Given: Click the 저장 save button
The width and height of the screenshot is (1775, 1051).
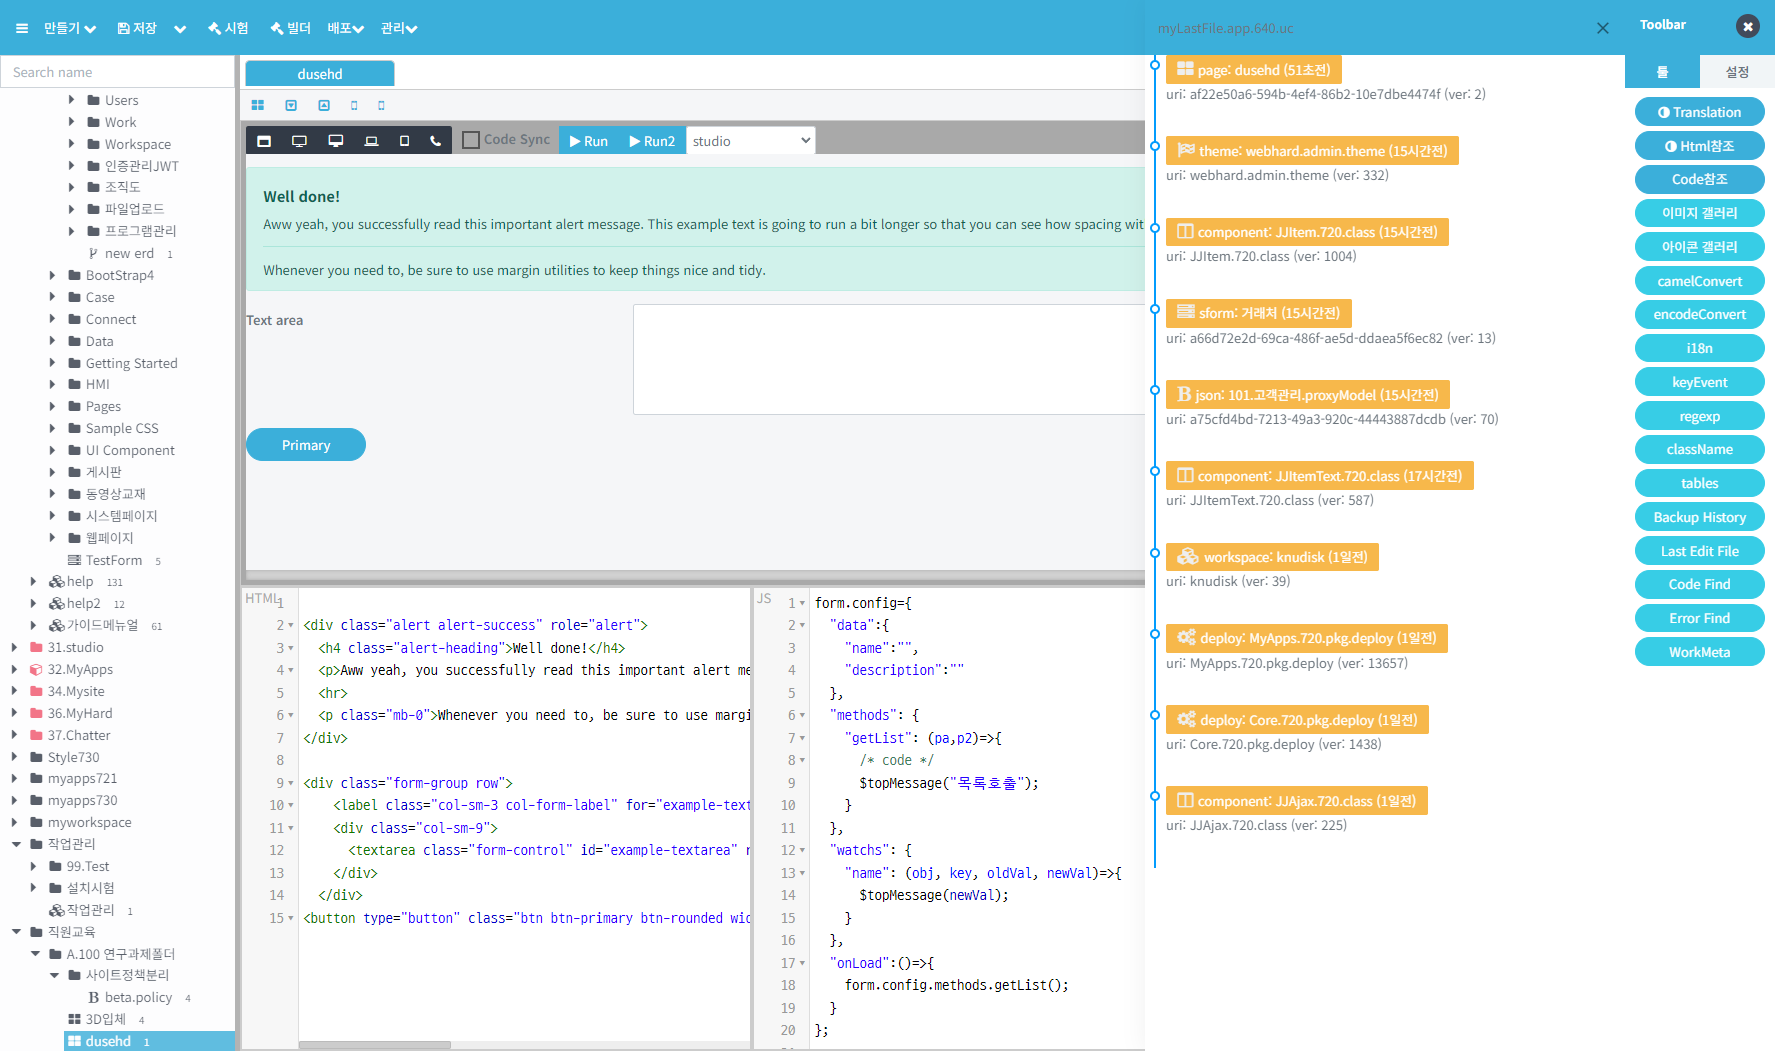Looking at the screenshot, I should pos(137,28).
